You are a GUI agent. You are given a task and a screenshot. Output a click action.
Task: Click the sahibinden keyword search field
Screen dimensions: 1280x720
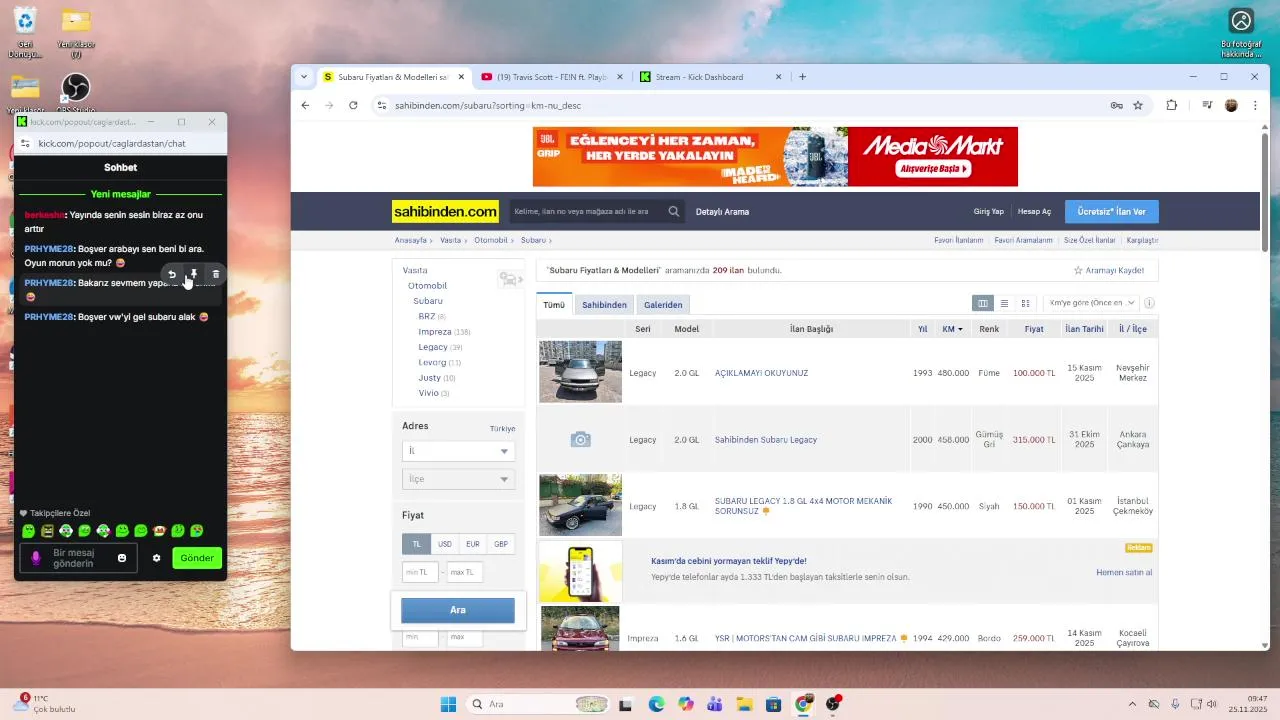pos(587,211)
